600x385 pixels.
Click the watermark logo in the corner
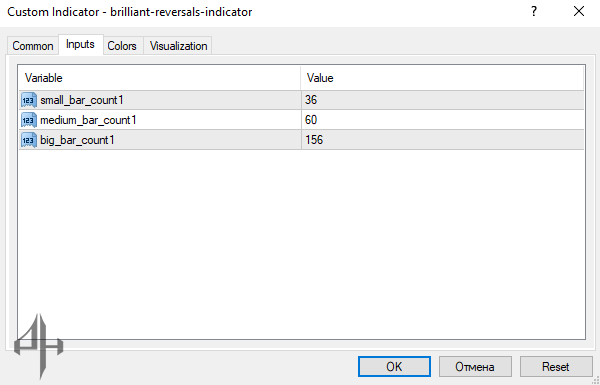point(39,346)
